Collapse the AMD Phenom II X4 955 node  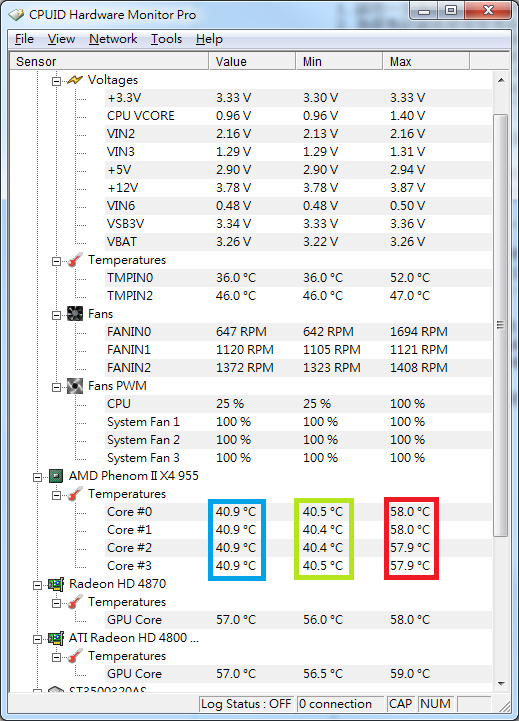click(x=38, y=477)
